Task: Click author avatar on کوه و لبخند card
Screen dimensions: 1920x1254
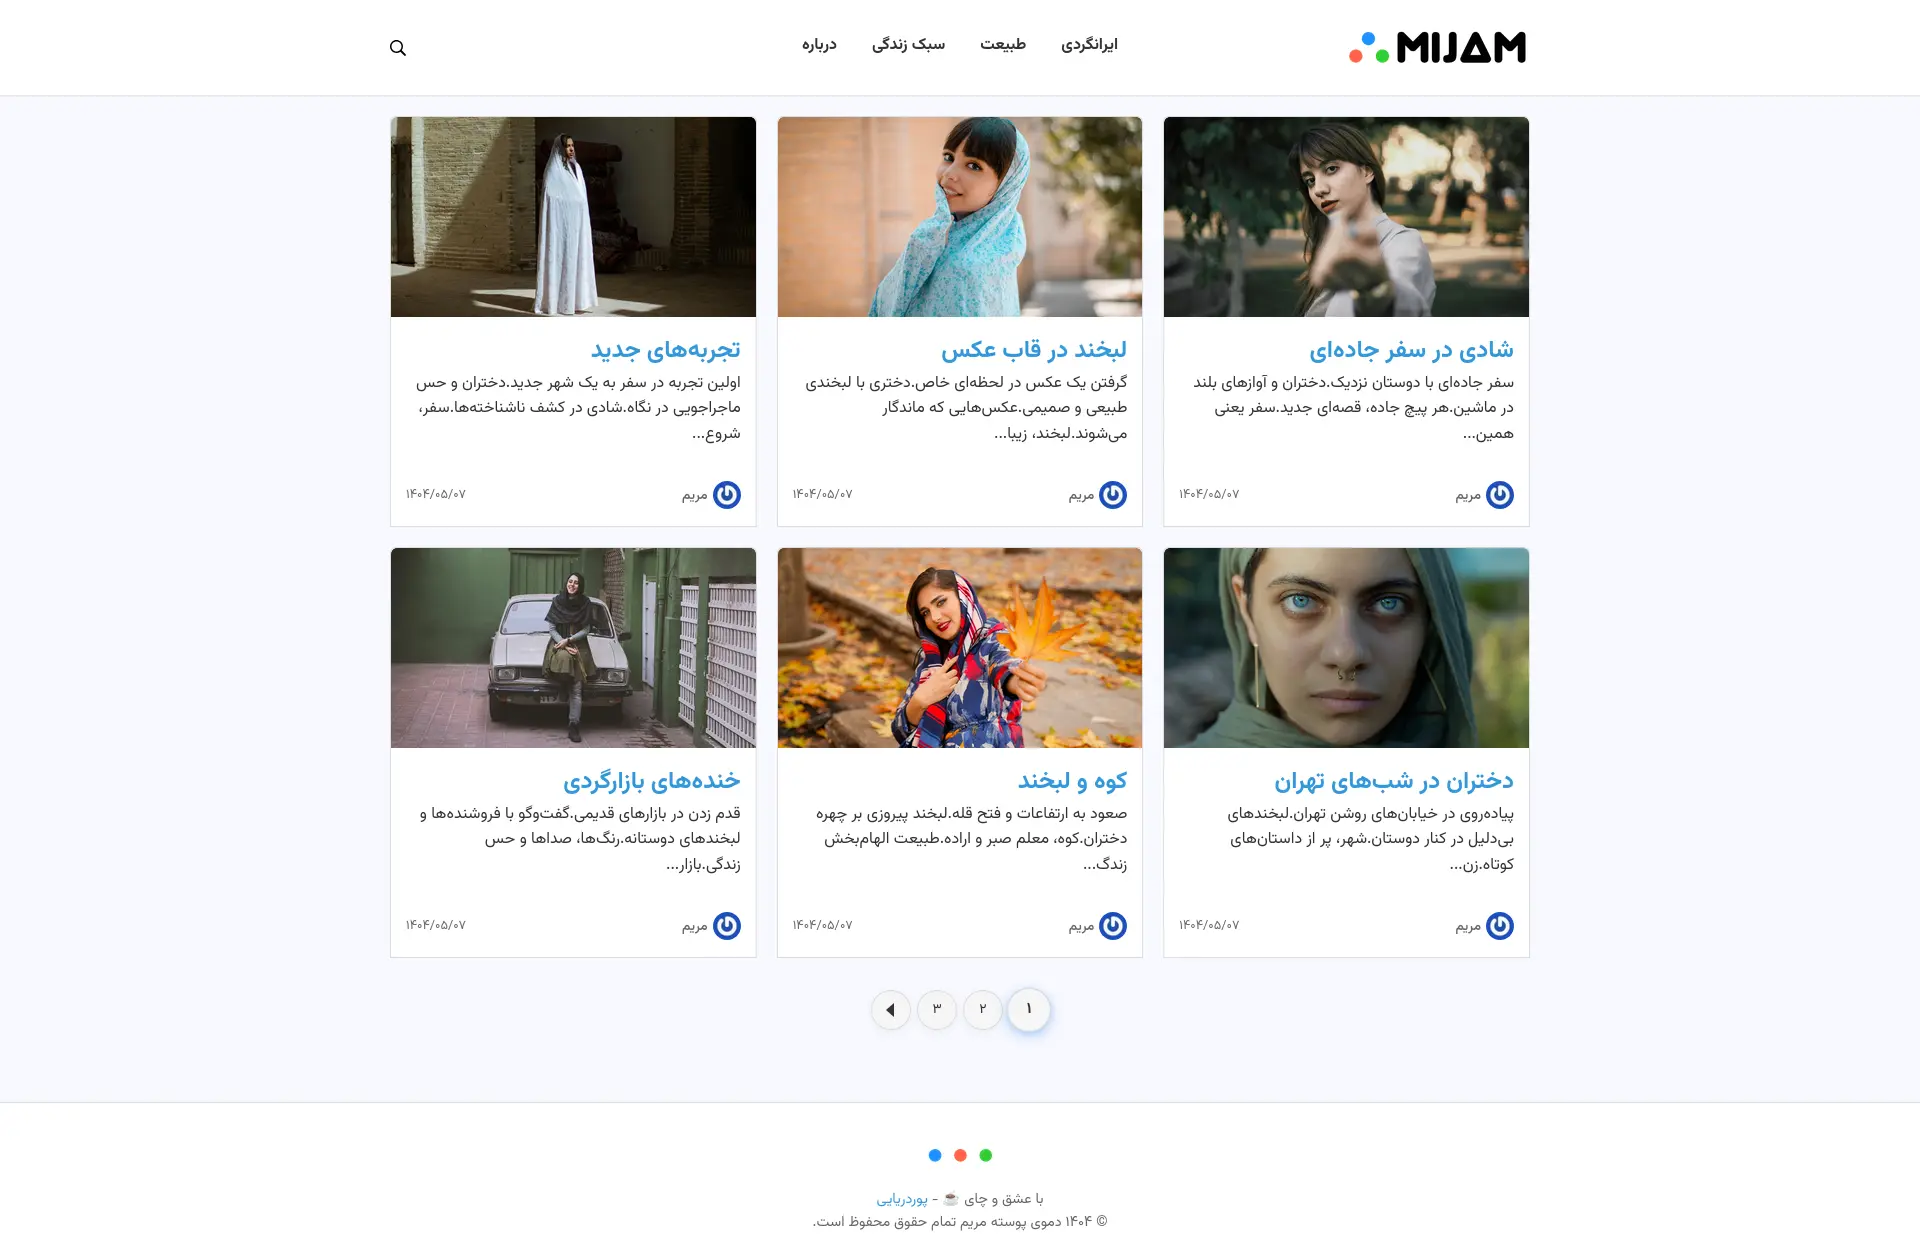Action: (x=1113, y=926)
